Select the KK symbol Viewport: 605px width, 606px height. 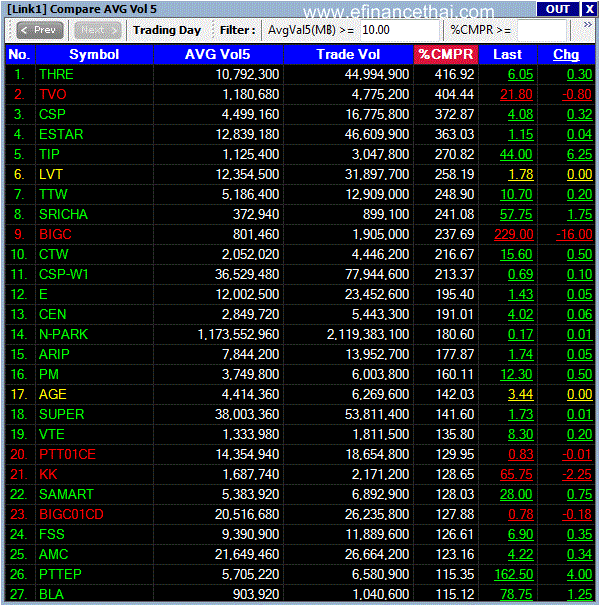click(x=48, y=475)
